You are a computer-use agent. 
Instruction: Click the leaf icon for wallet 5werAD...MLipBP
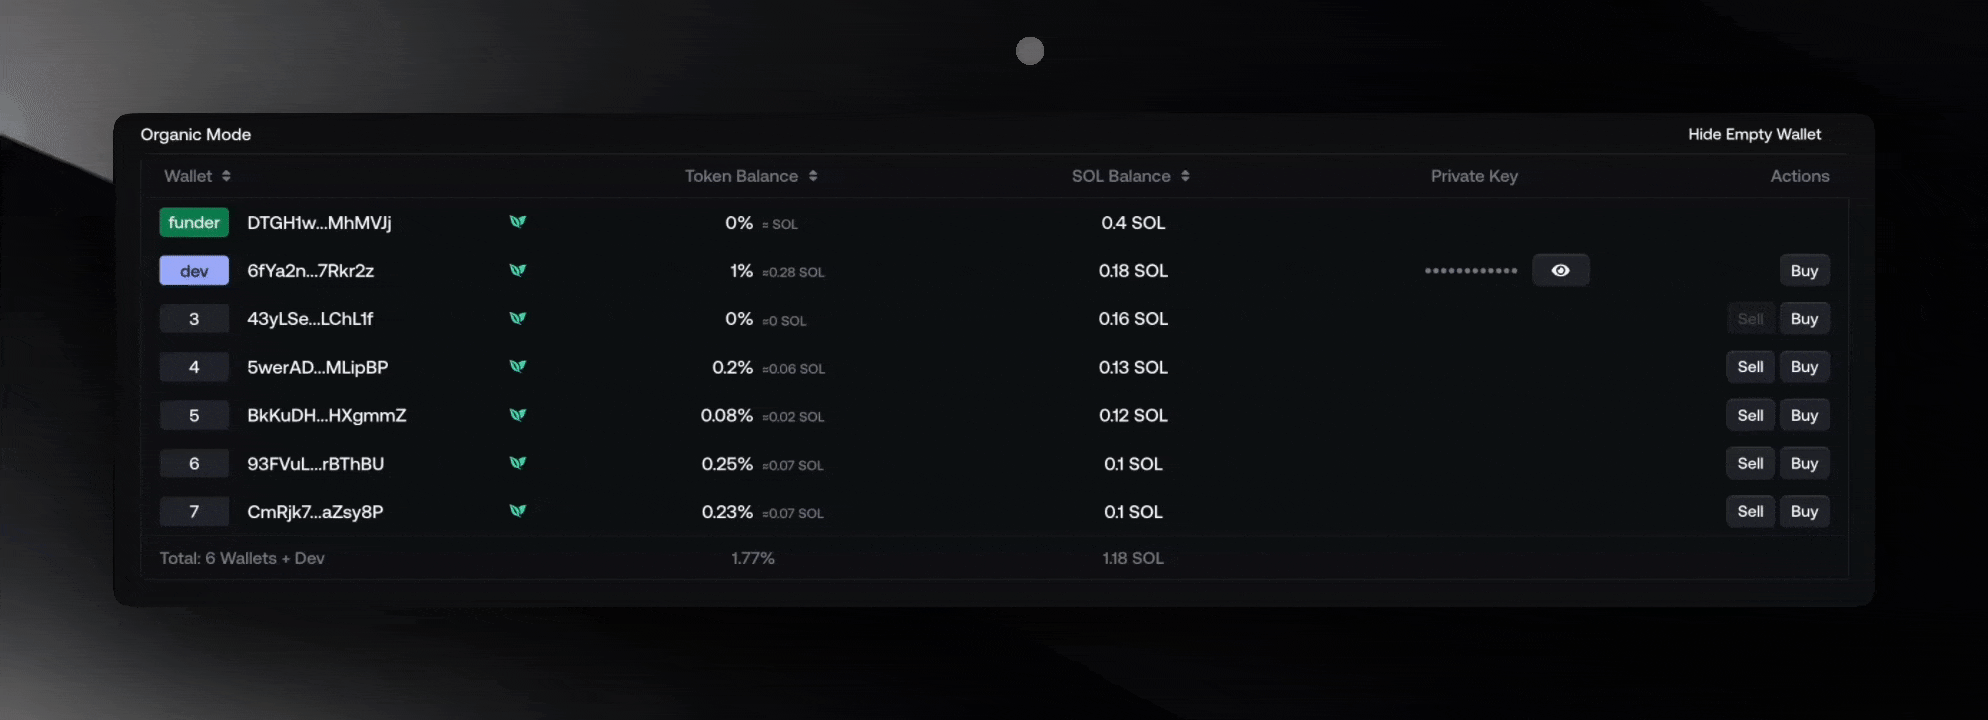(x=518, y=366)
